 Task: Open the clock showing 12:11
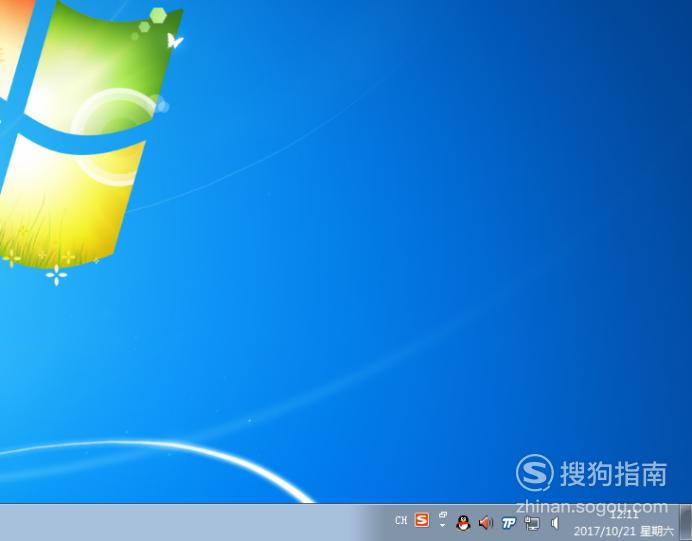coord(624,515)
